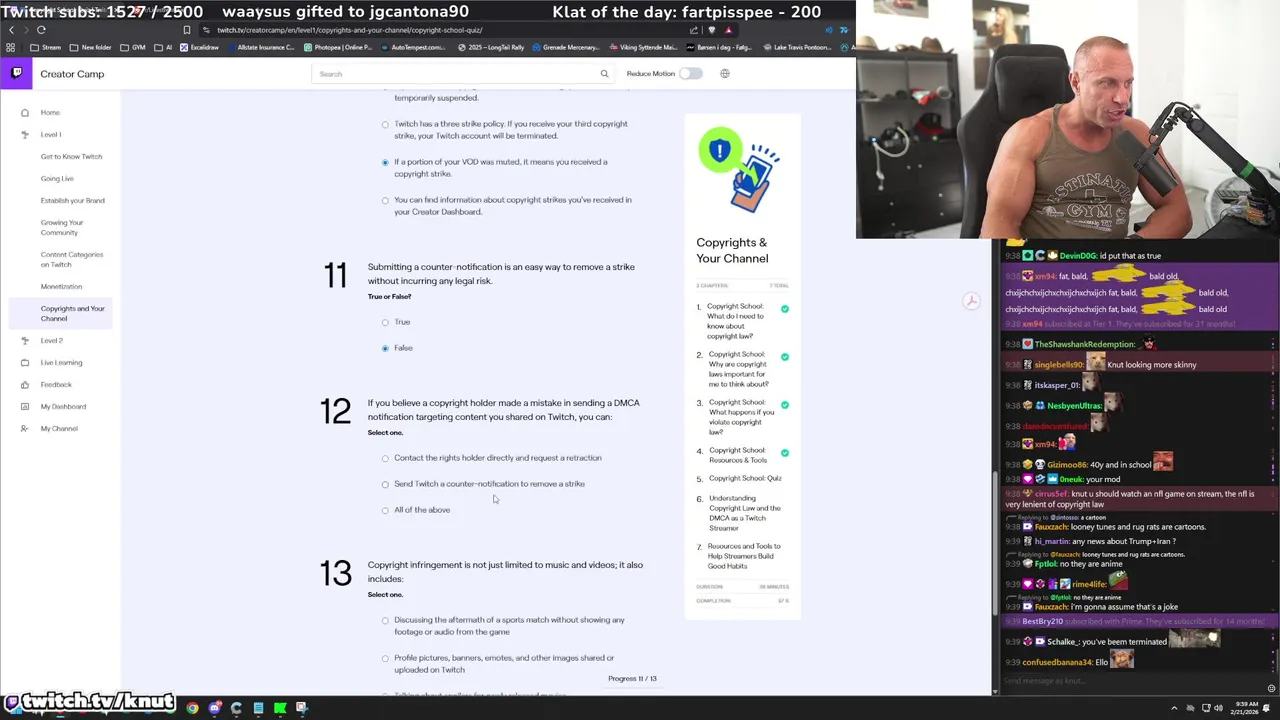
Task: Click the red floating icon beside the course panel
Action: pos(971,301)
